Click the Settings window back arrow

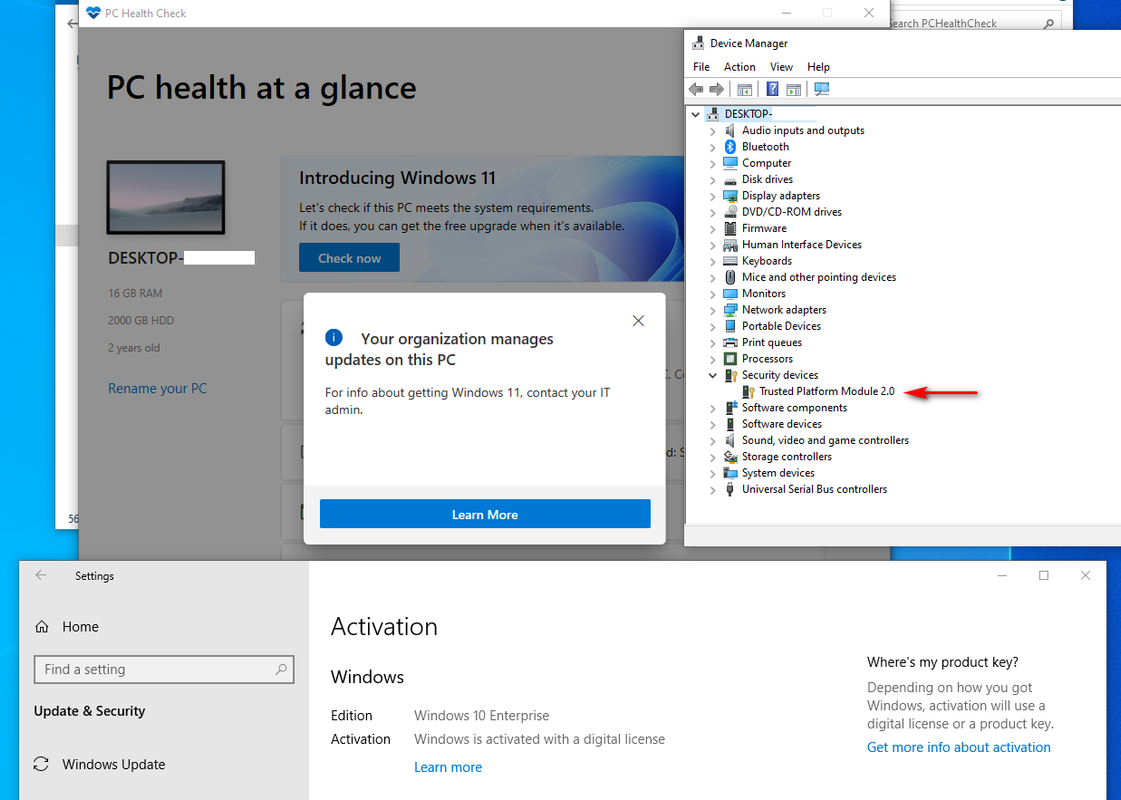(x=41, y=576)
